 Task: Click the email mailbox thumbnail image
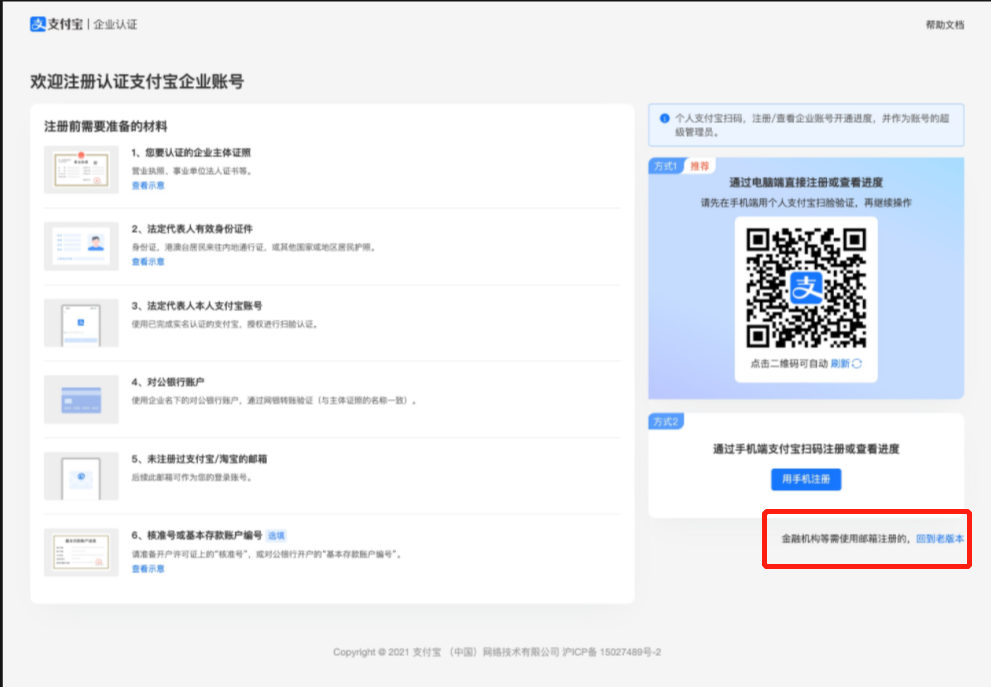(81, 476)
